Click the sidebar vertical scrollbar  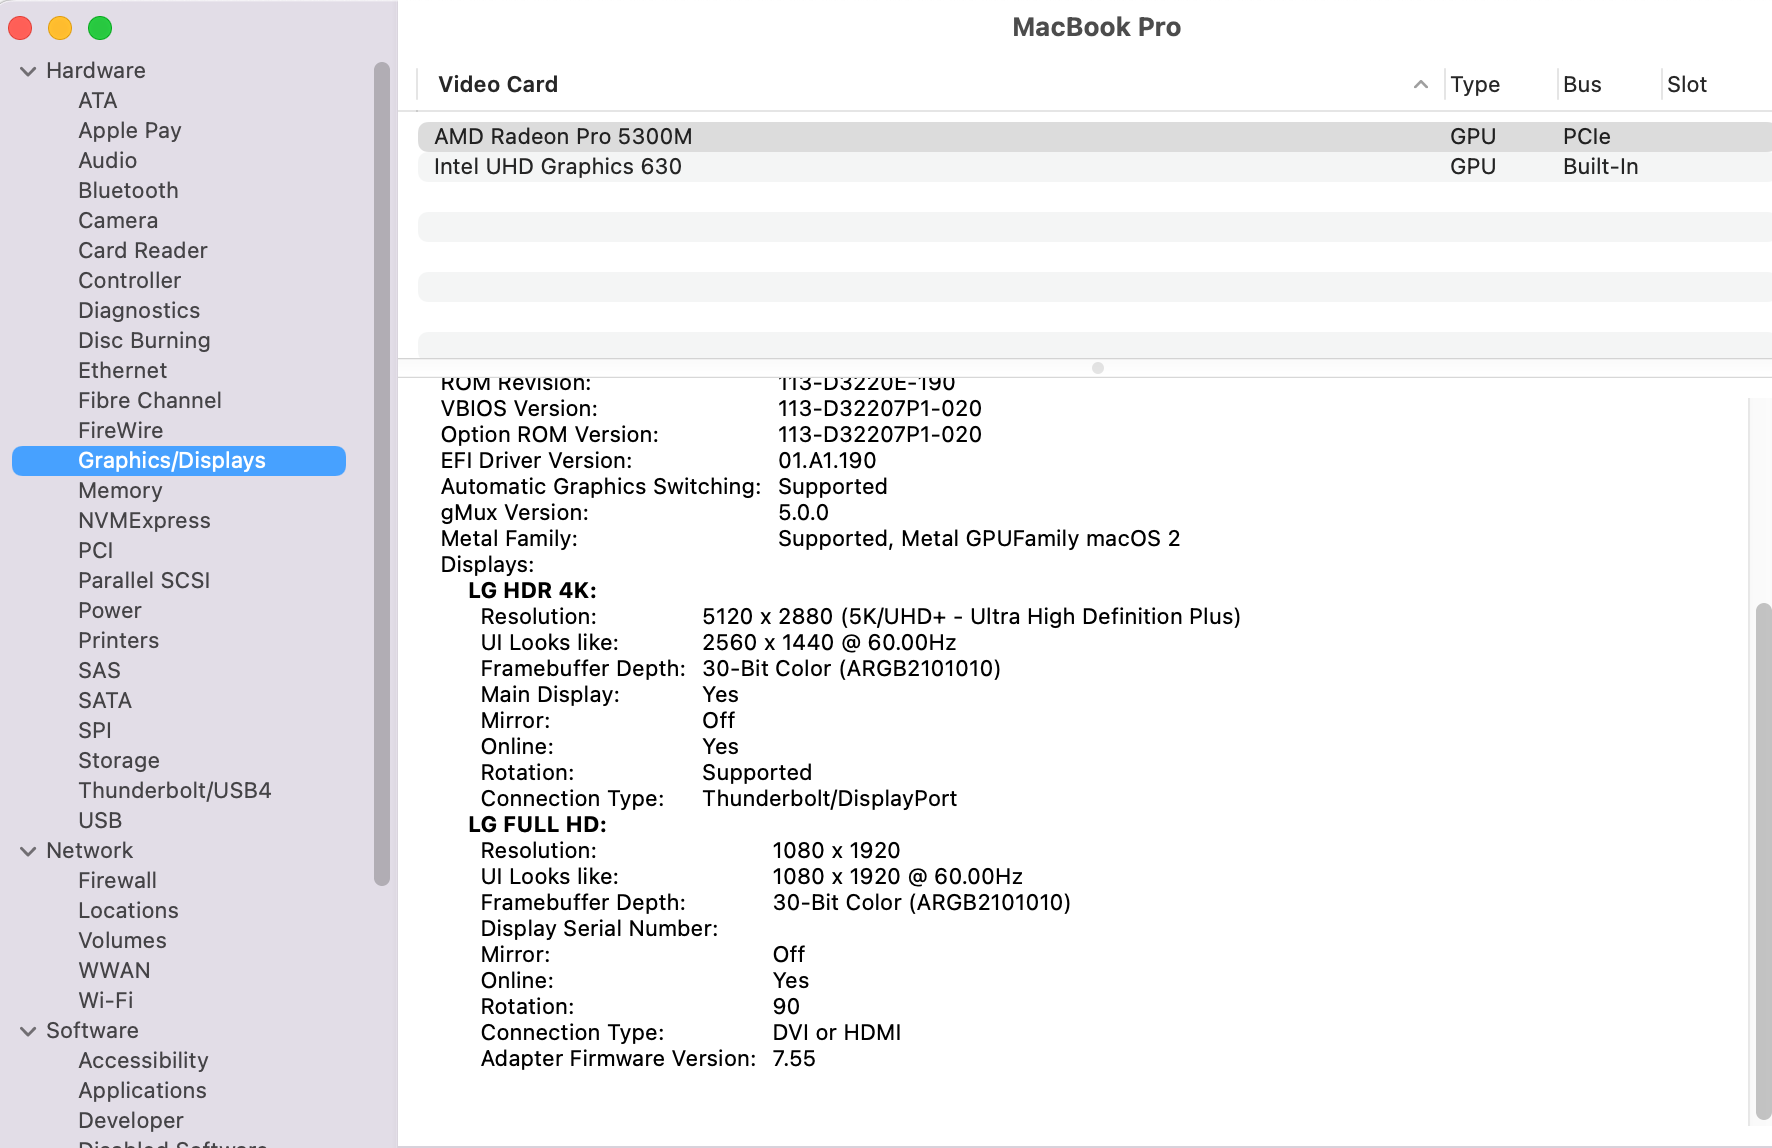point(381,474)
